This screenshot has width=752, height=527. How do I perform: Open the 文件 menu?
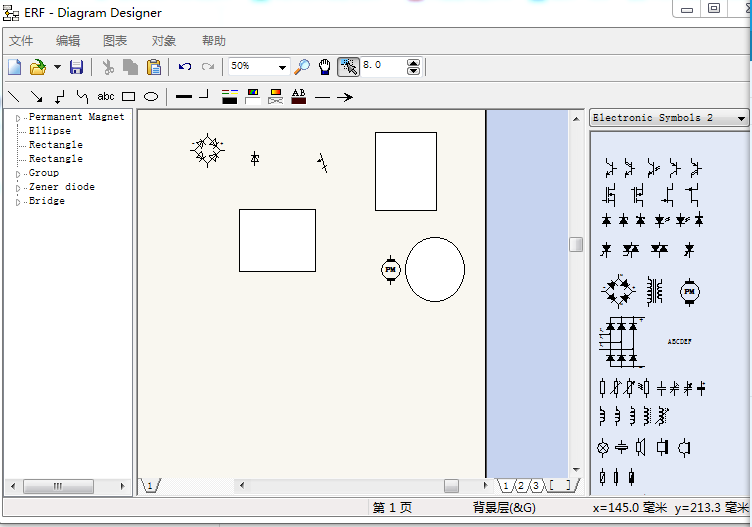[21, 41]
